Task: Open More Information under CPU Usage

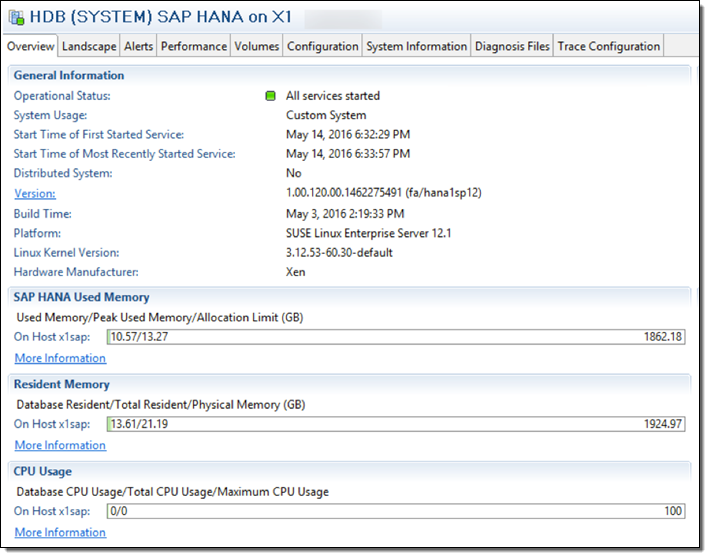Action: click(60, 532)
